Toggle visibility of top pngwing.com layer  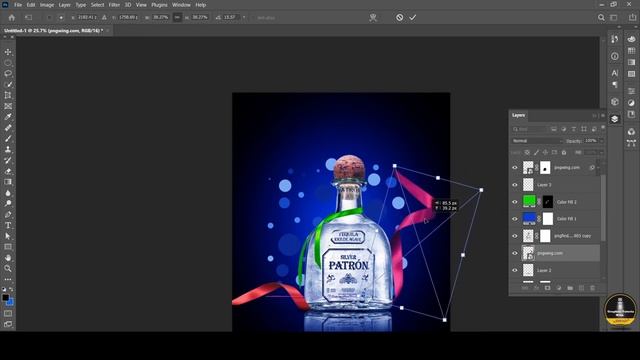coord(515,168)
